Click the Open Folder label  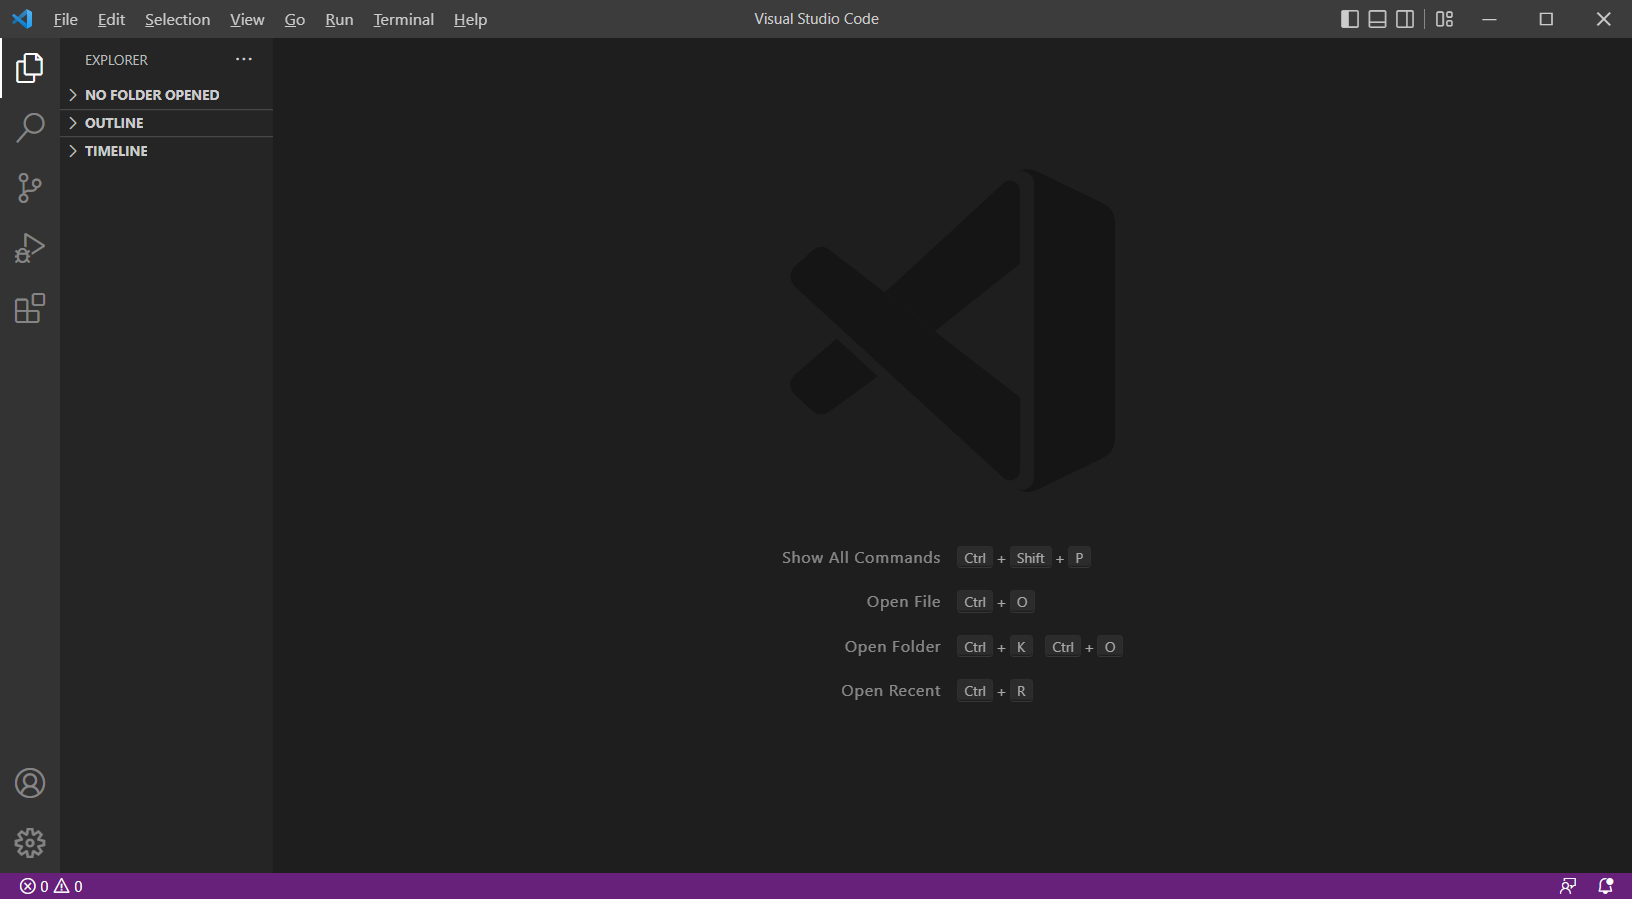[x=893, y=647]
